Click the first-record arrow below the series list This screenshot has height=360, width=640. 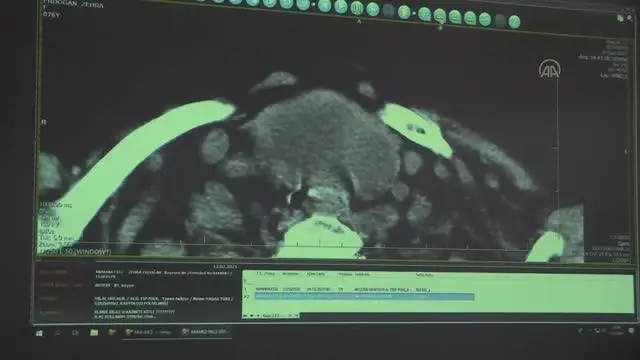[x=245, y=315]
